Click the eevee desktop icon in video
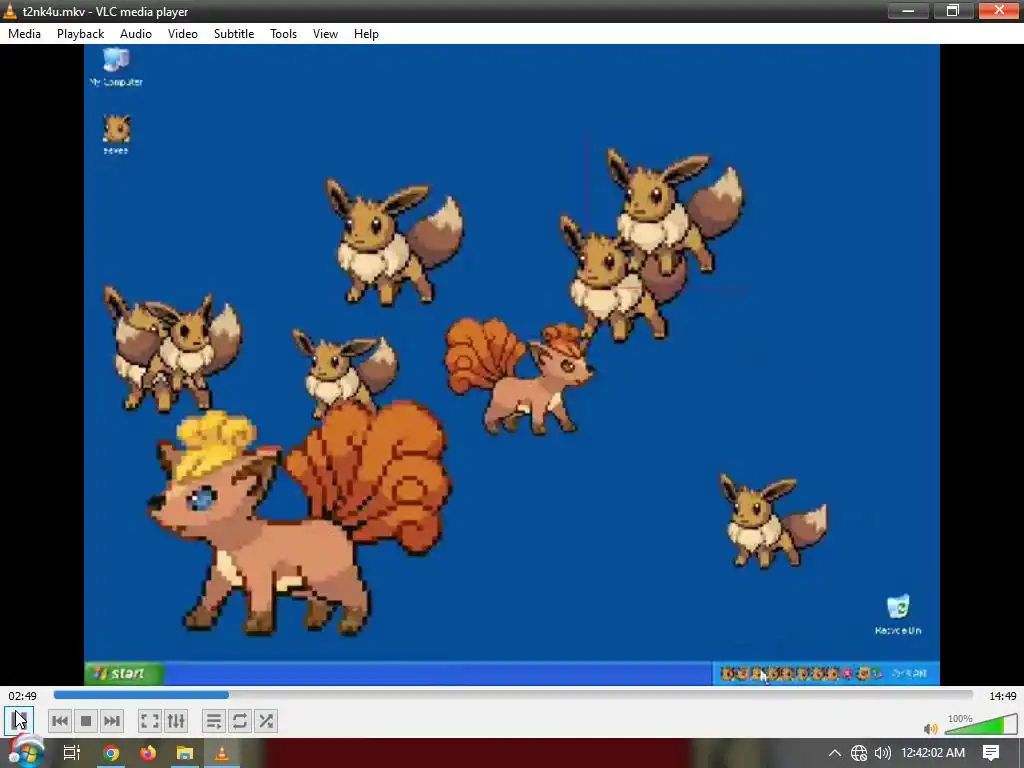 point(116,135)
